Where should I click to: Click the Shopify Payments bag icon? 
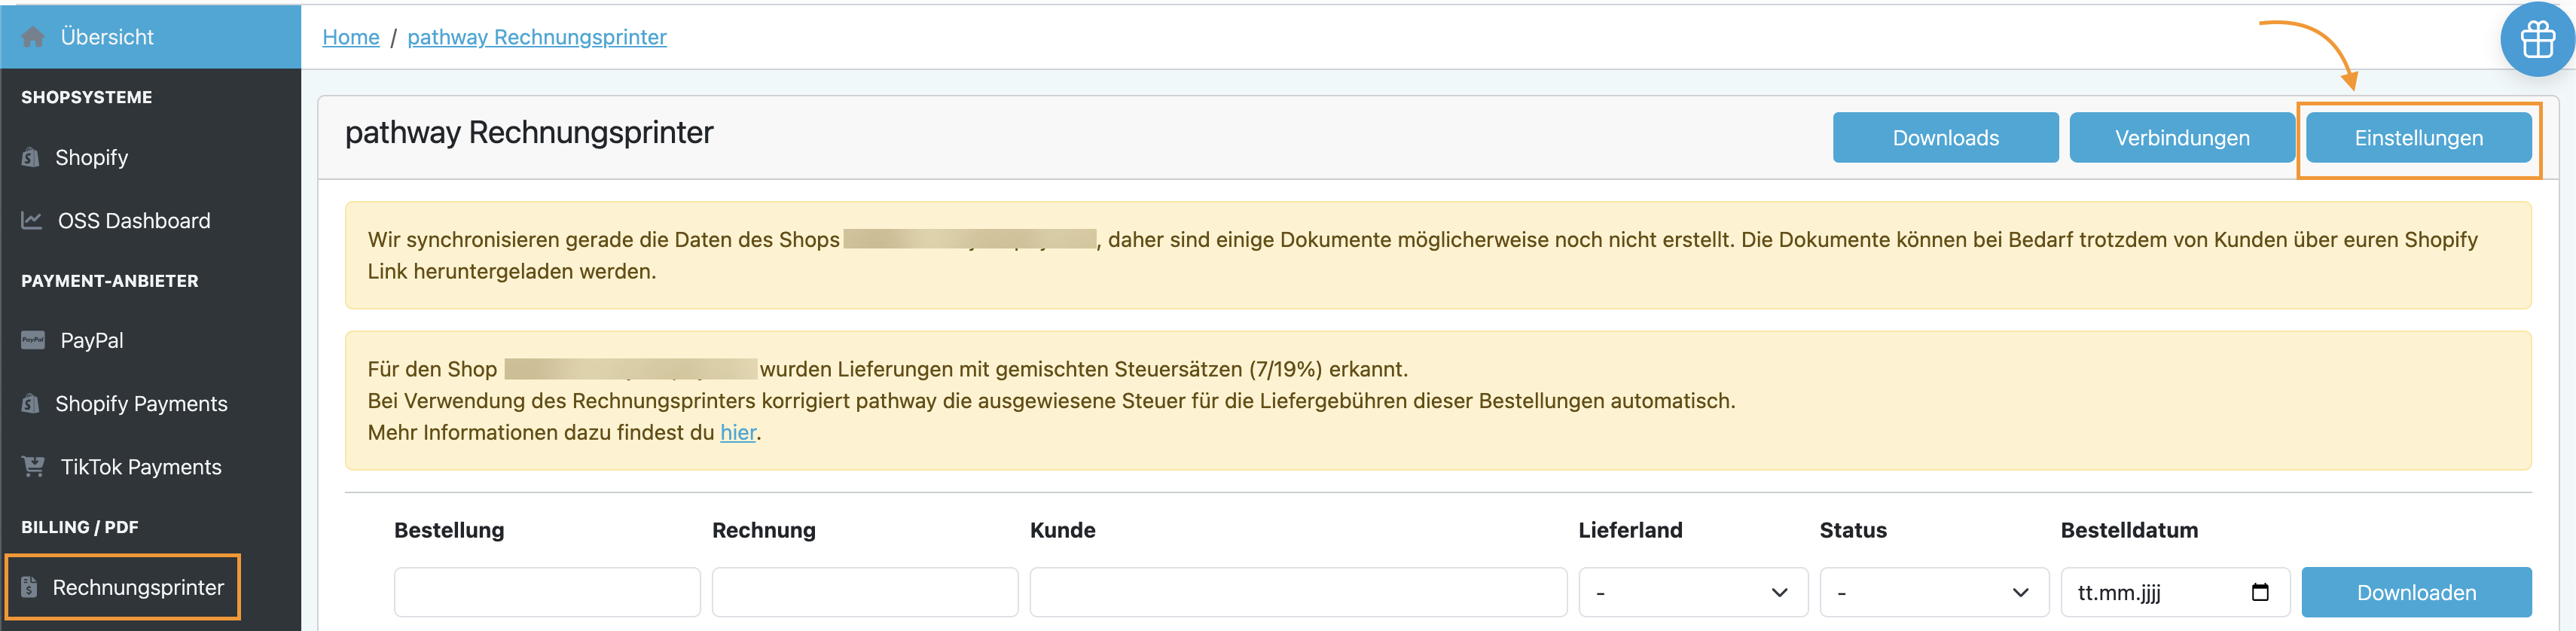tap(31, 403)
